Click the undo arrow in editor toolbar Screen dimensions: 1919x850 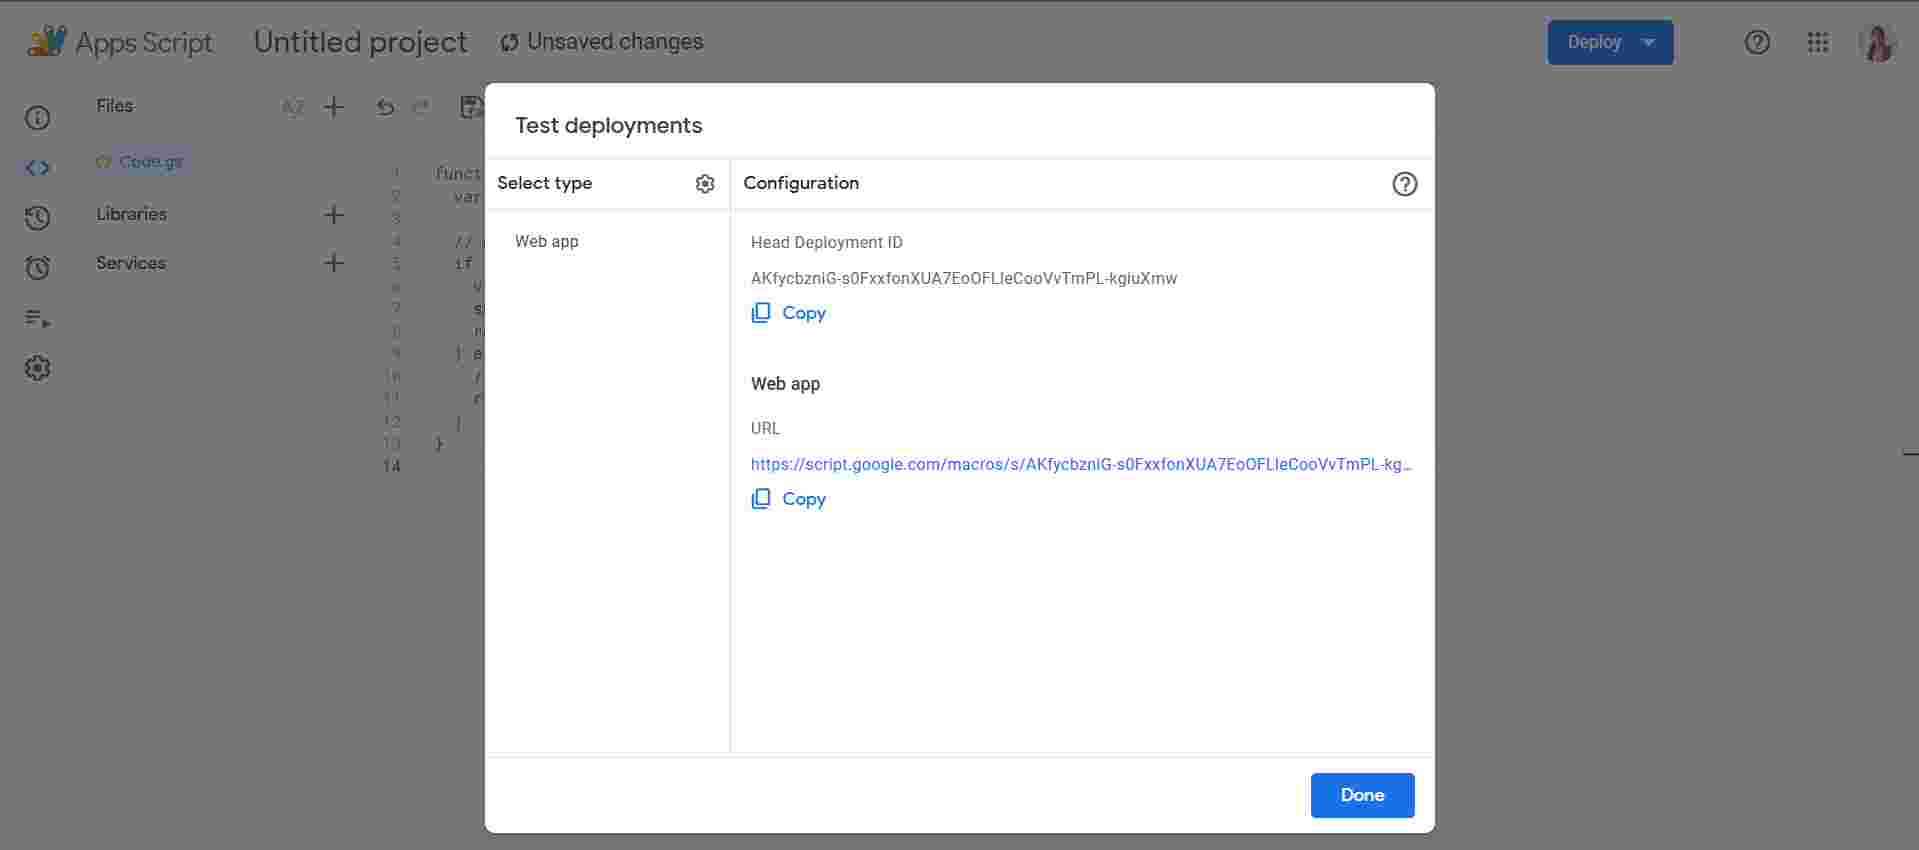click(x=385, y=107)
